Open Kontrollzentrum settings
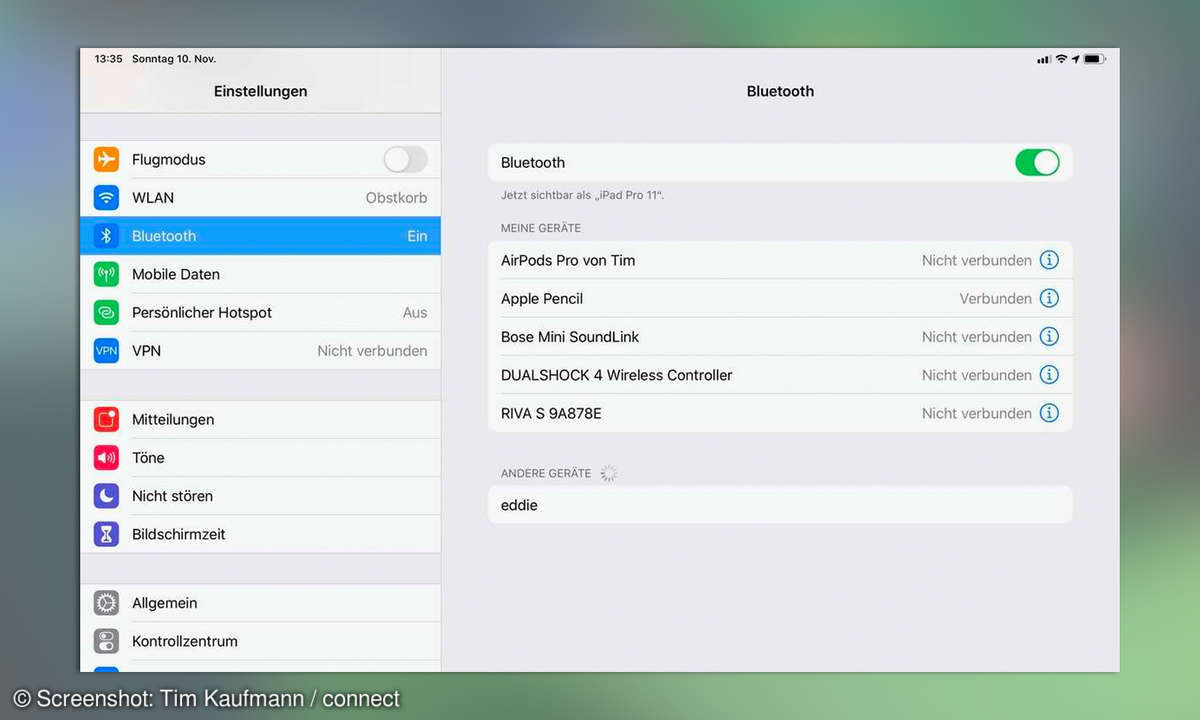The height and width of the screenshot is (720, 1200). (260, 641)
